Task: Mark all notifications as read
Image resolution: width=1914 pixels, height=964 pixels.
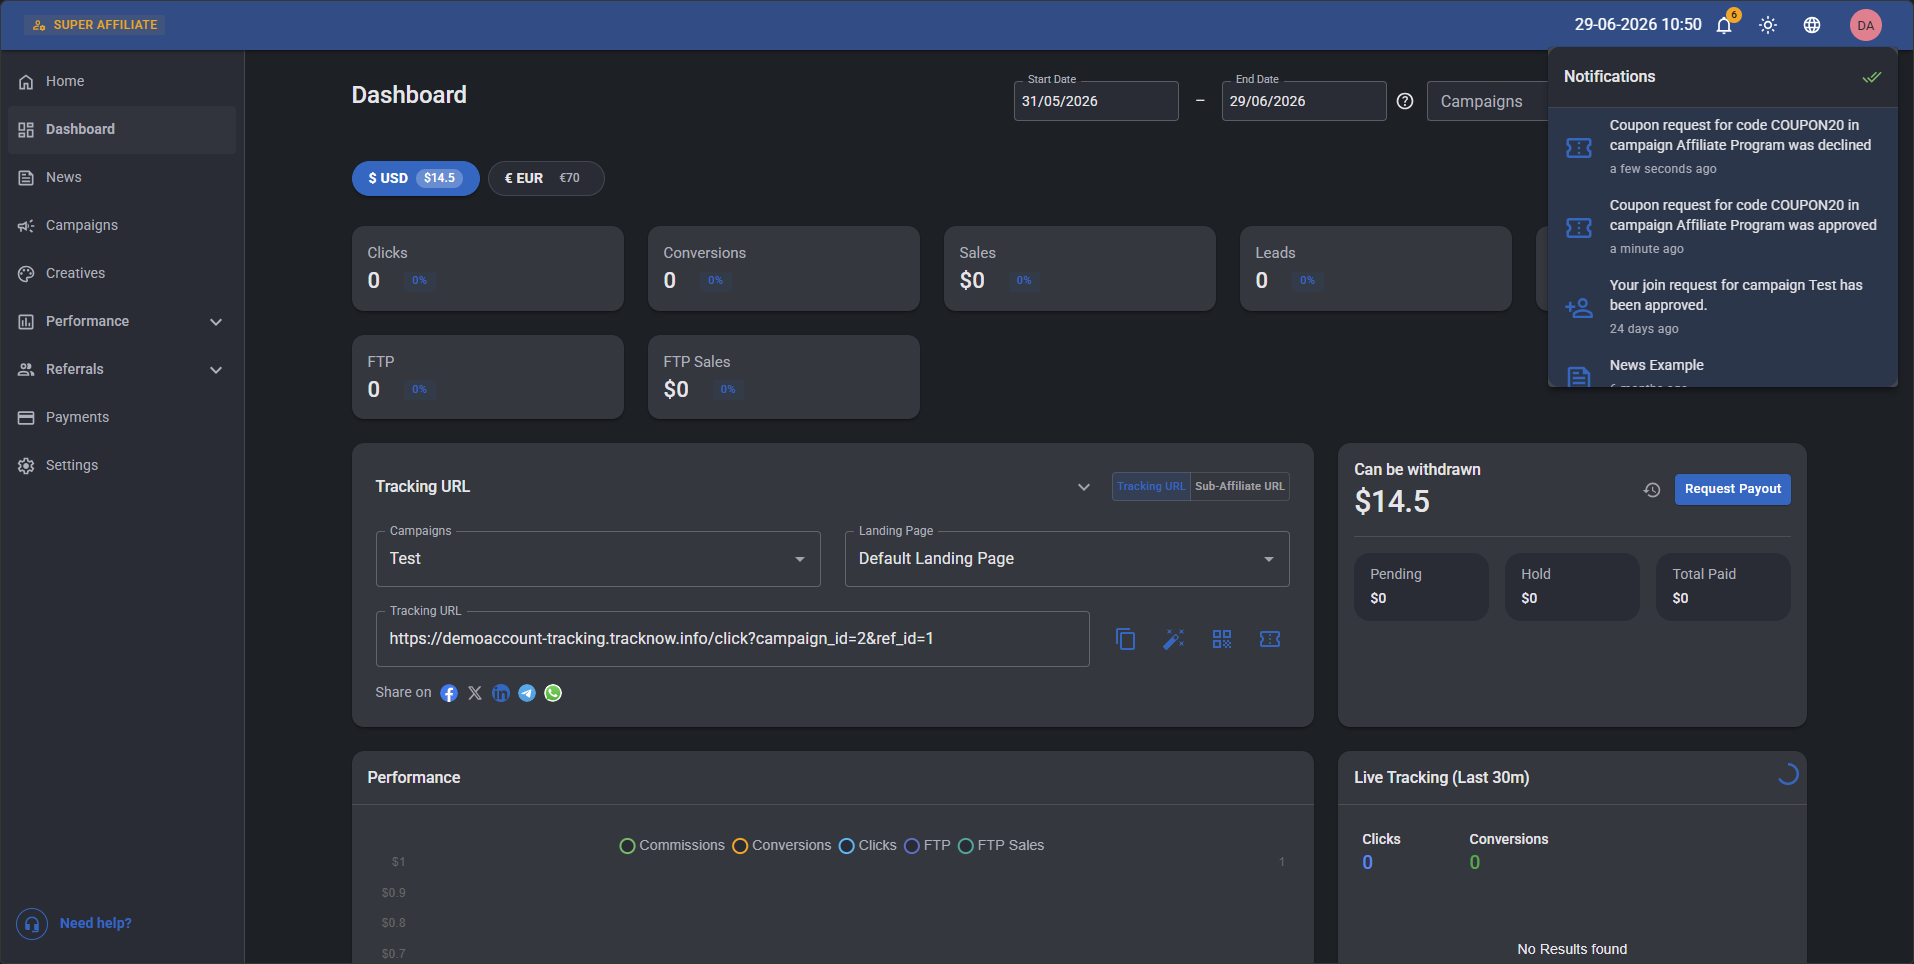Action: point(1872,77)
